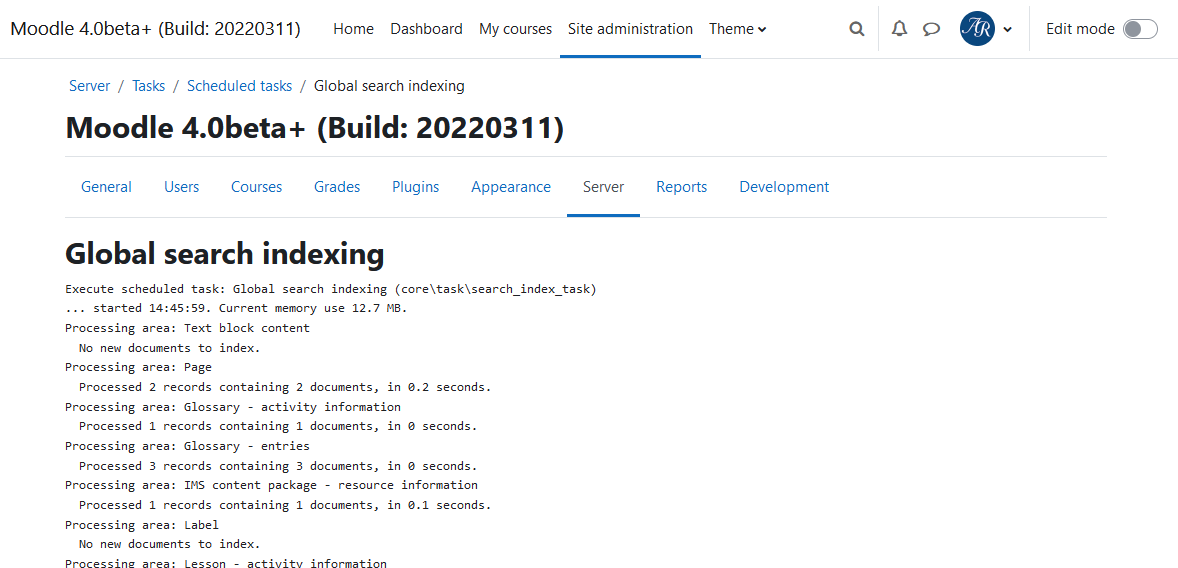The width and height of the screenshot is (1178, 568).
Task: Click 'Processed 3 records containing 3 documents' line
Action: click(278, 466)
